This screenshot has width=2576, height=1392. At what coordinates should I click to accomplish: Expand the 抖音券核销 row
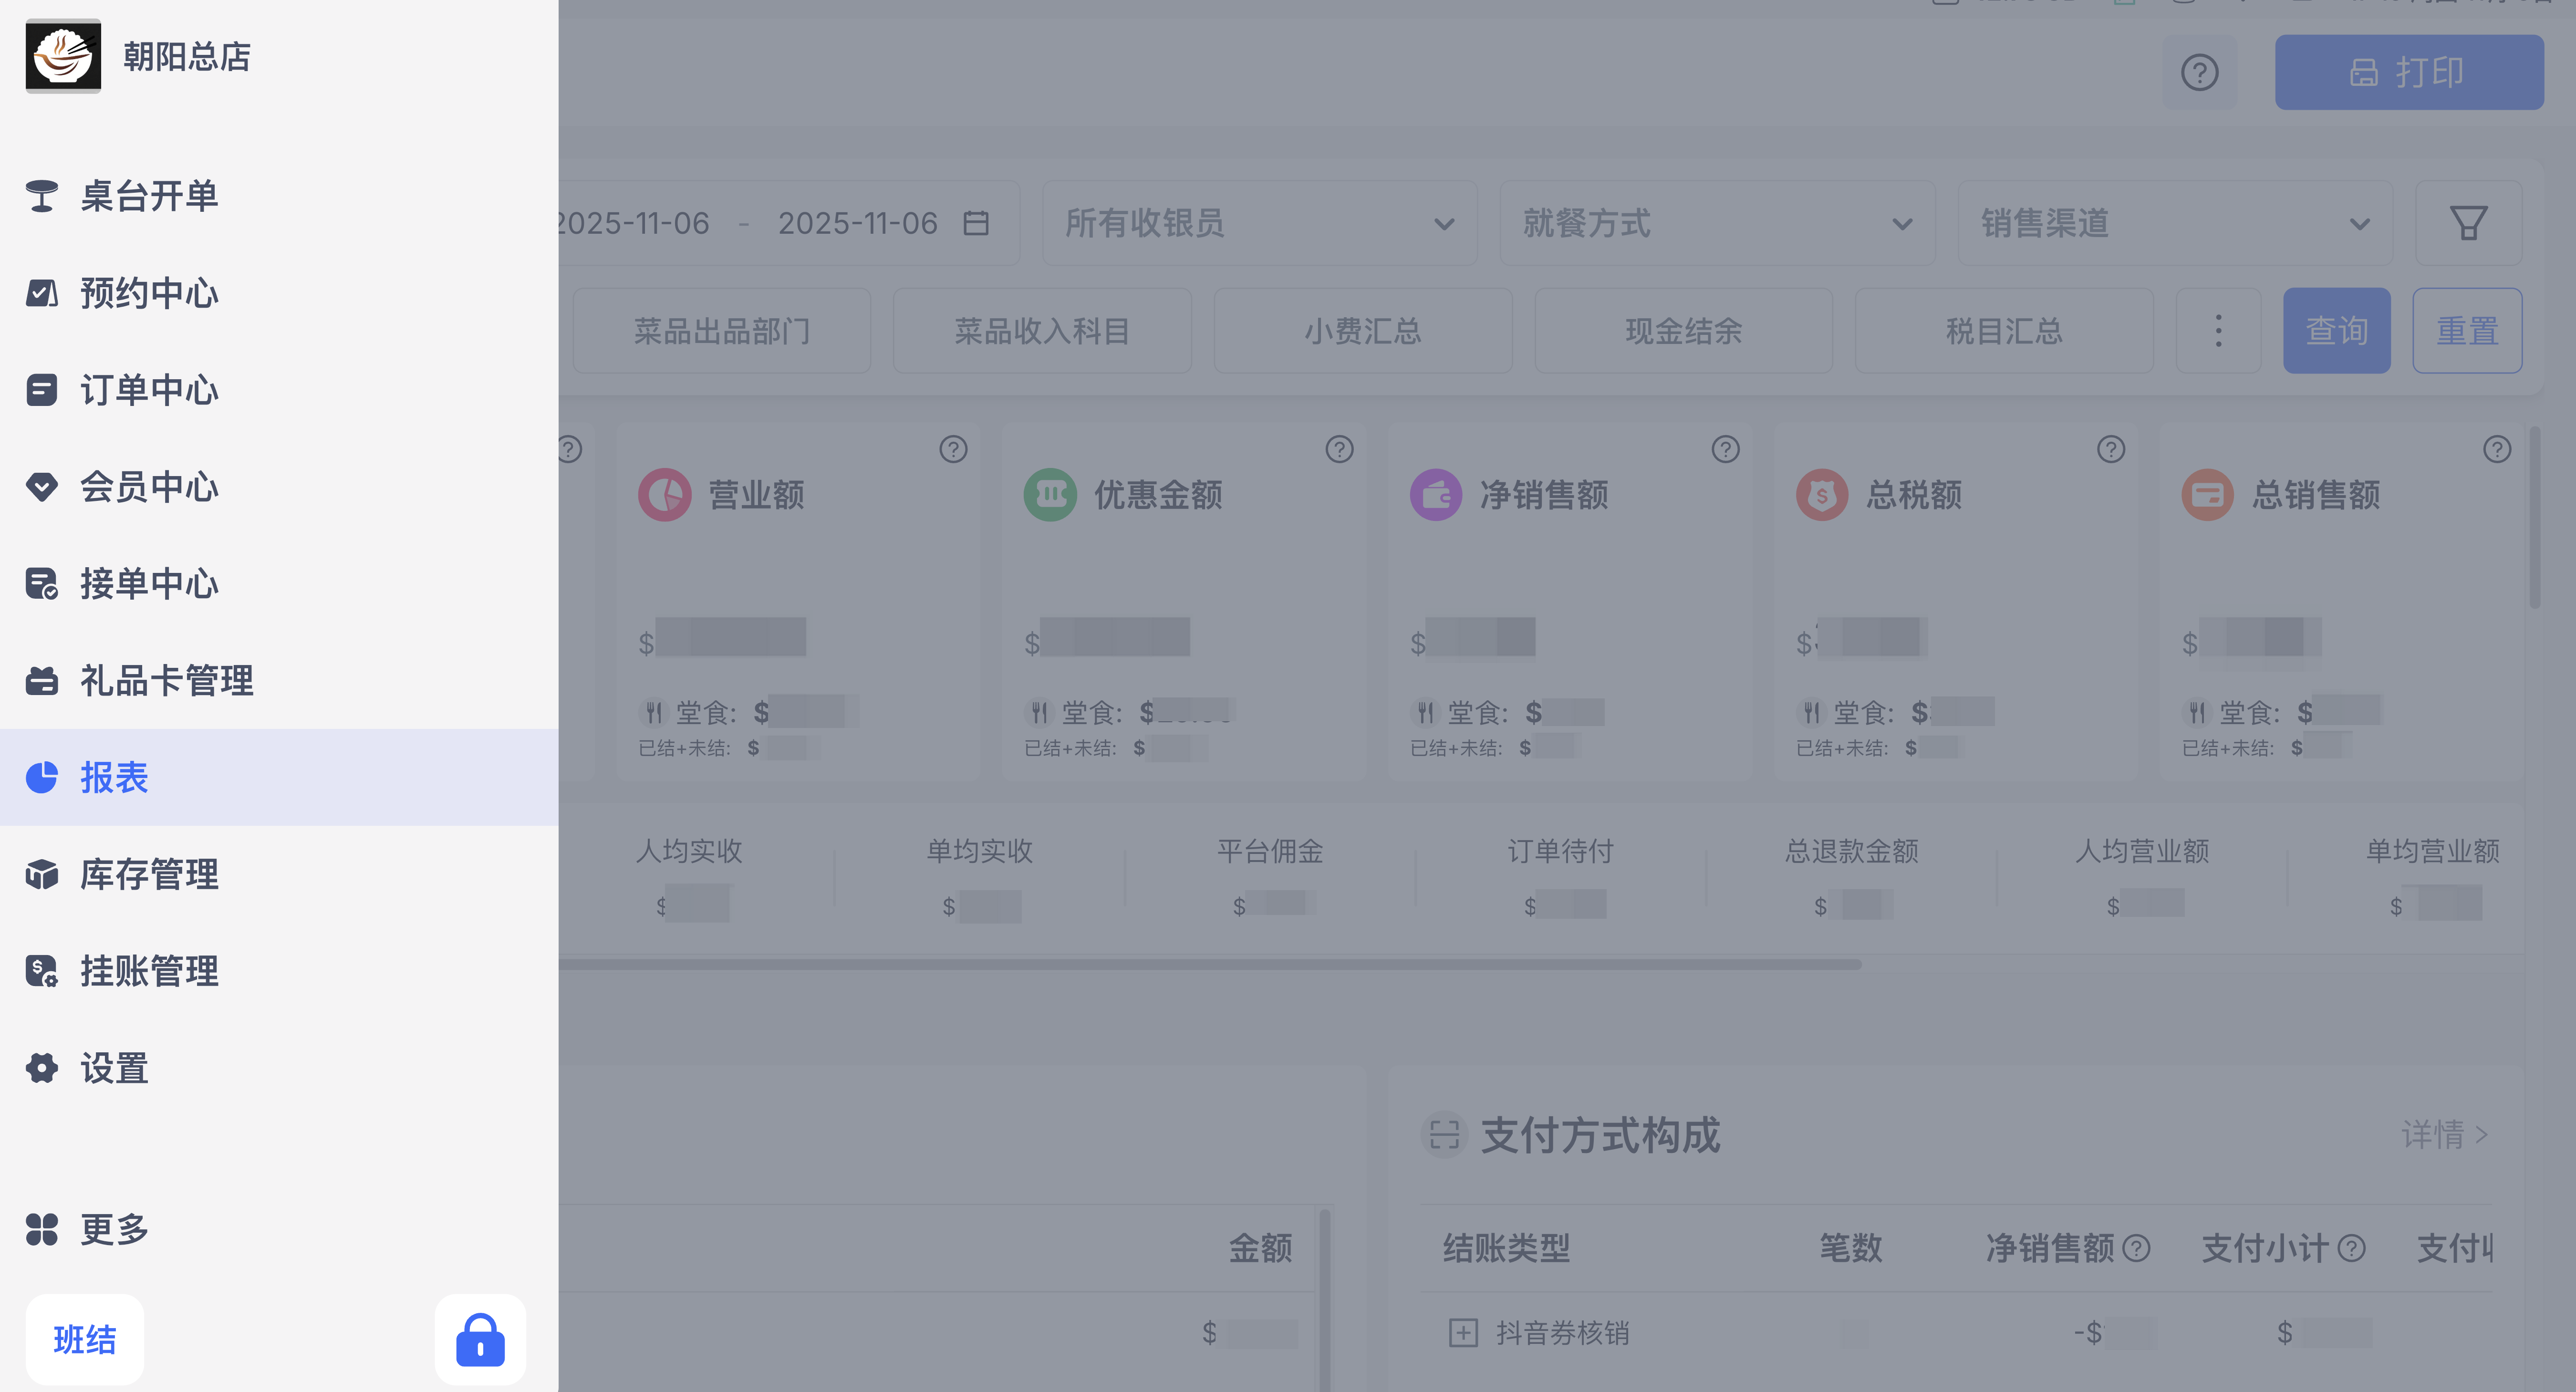click(x=1463, y=1332)
